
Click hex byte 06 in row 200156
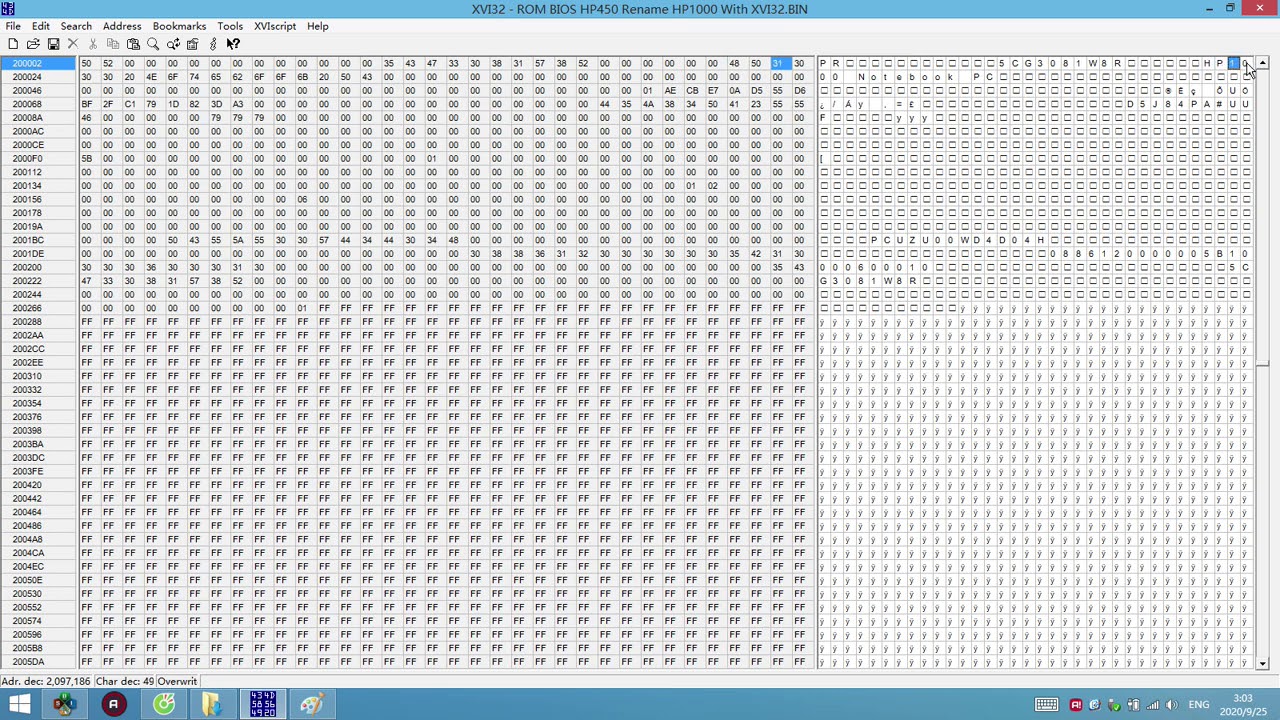pyautogui.click(x=302, y=199)
